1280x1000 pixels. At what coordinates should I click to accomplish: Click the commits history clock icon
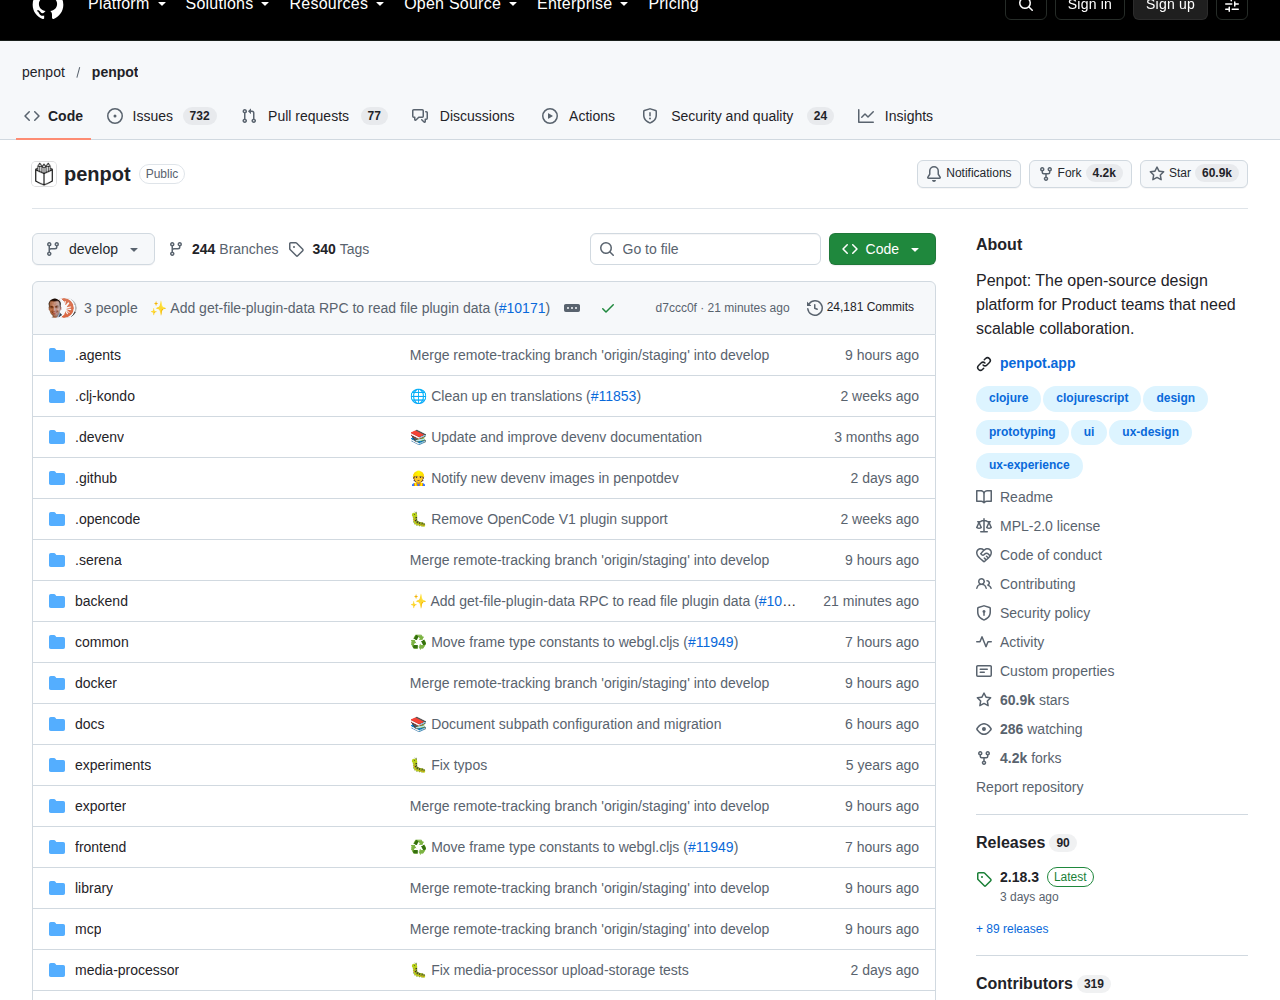click(814, 308)
